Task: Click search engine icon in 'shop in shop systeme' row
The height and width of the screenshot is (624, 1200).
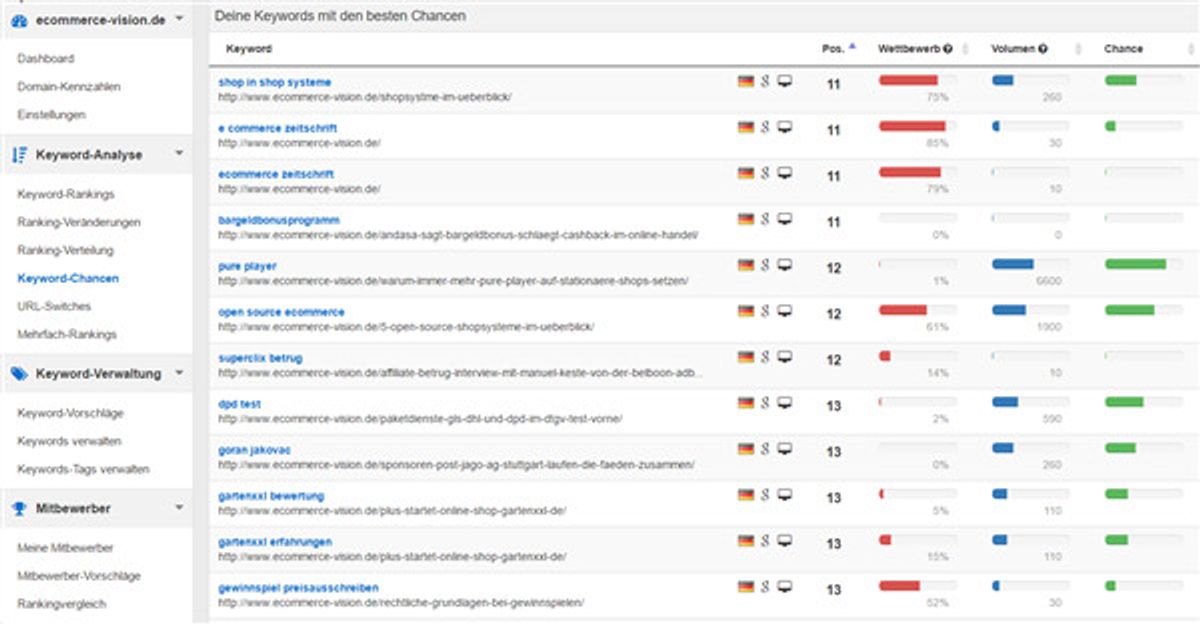Action: click(765, 81)
